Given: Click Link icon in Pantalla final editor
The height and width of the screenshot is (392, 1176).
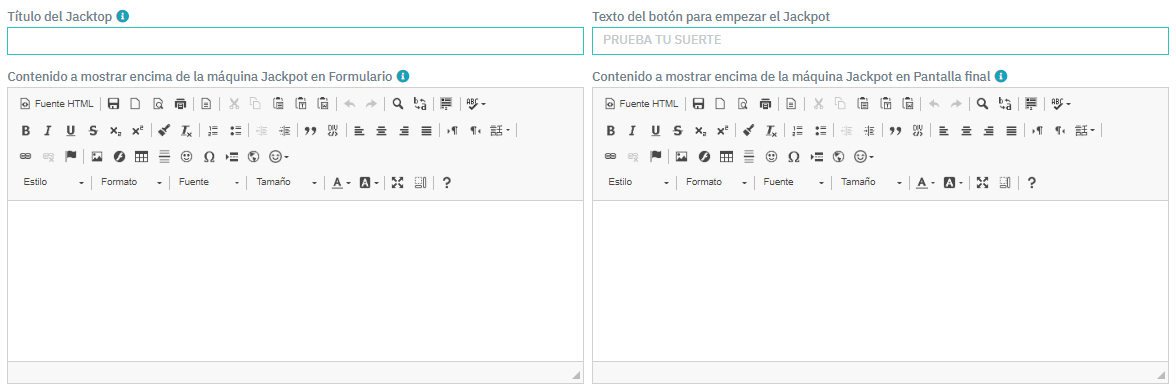Looking at the screenshot, I should pyautogui.click(x=610, y=157).
